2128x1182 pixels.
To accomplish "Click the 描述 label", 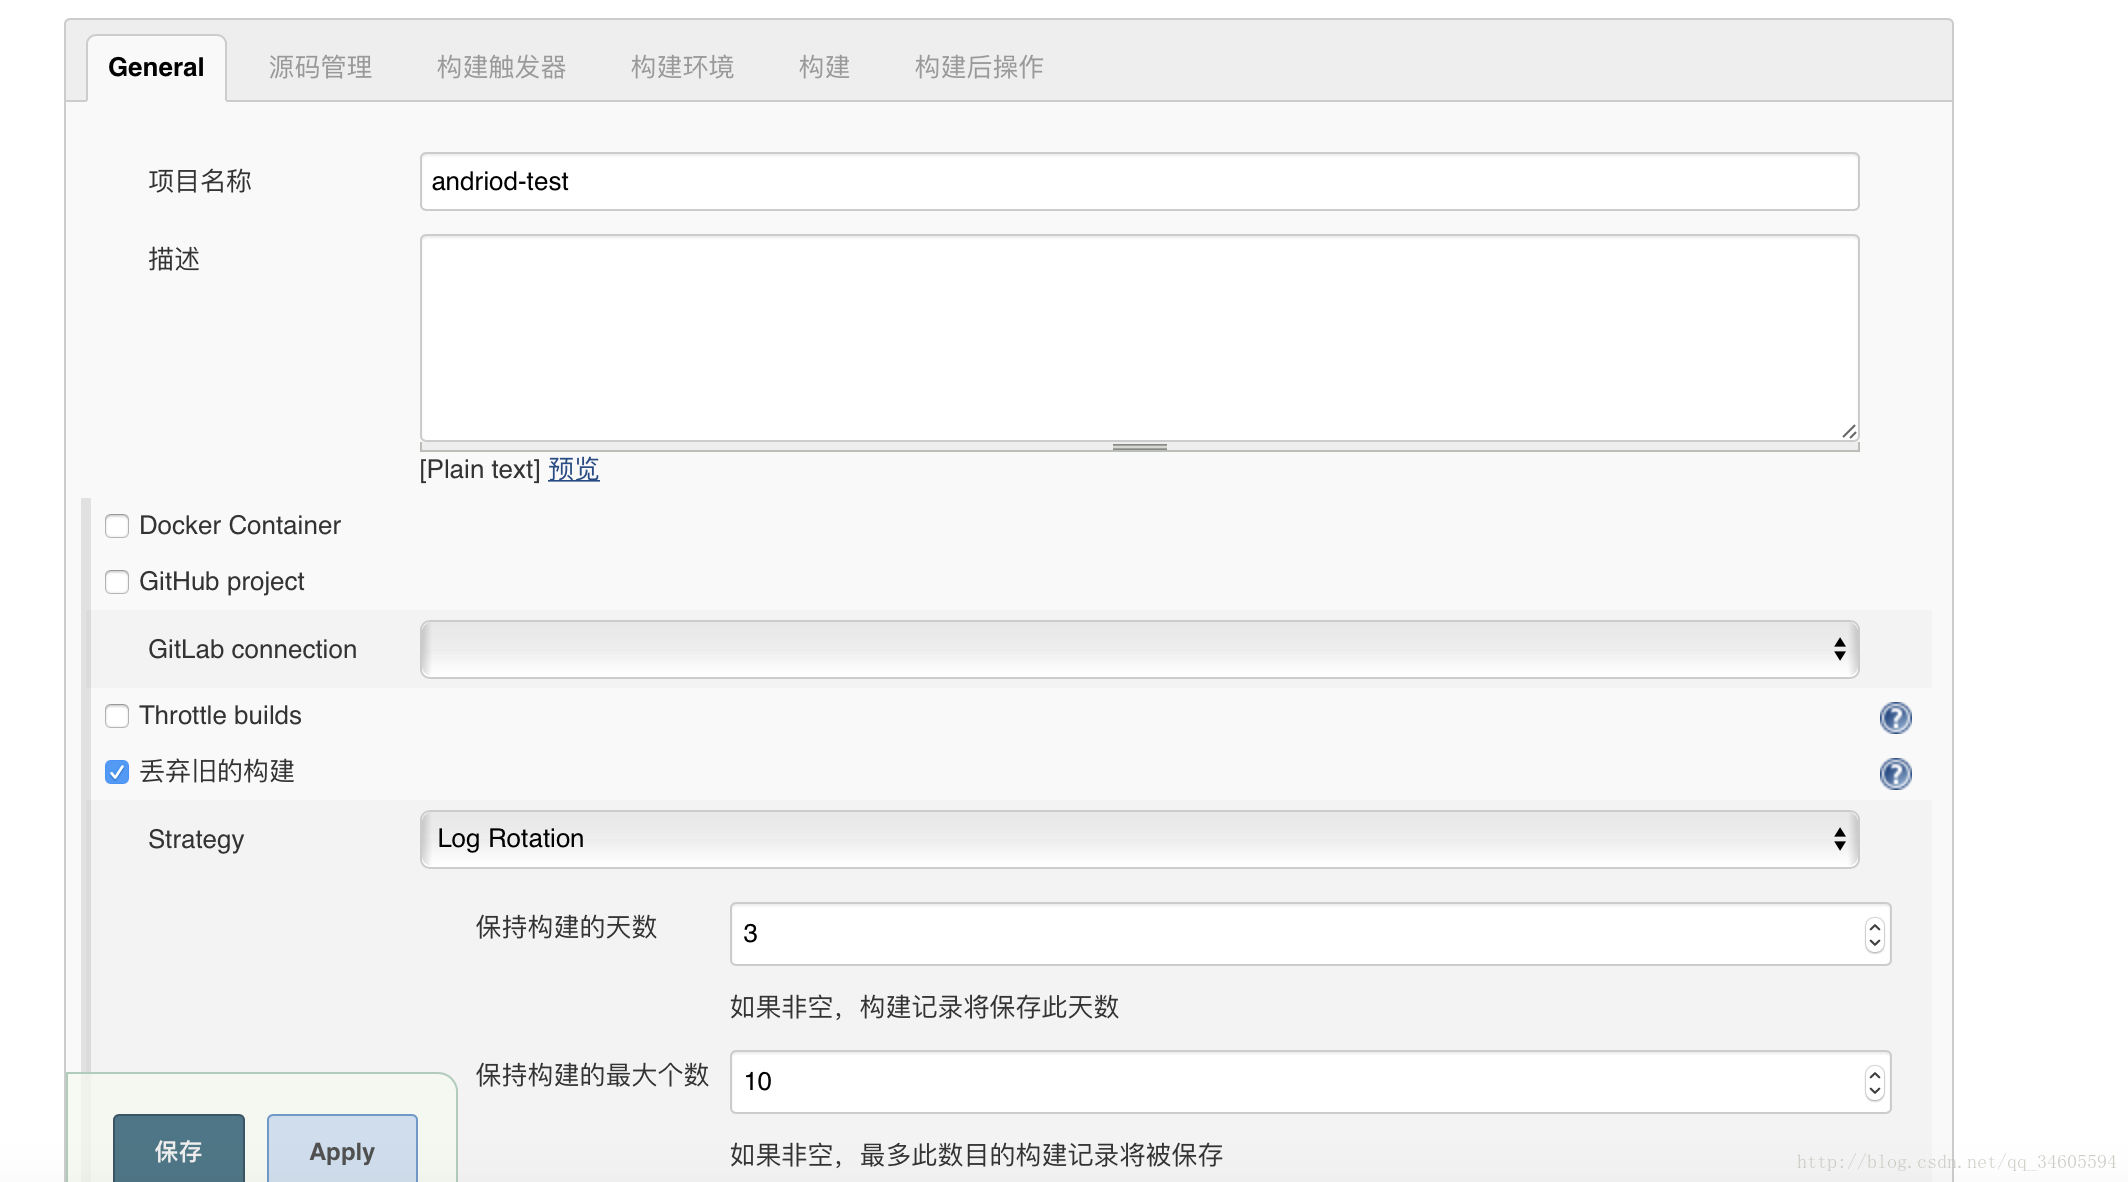I will 174,259.
